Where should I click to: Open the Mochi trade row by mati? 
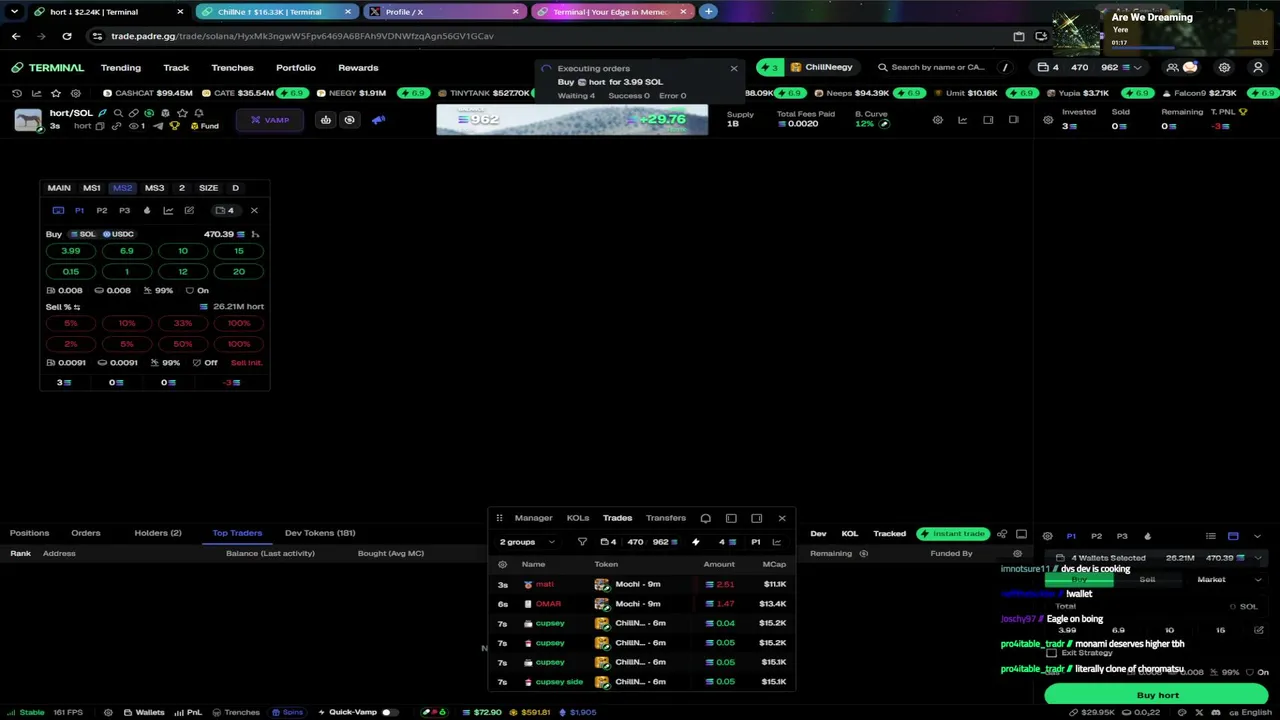642,584
